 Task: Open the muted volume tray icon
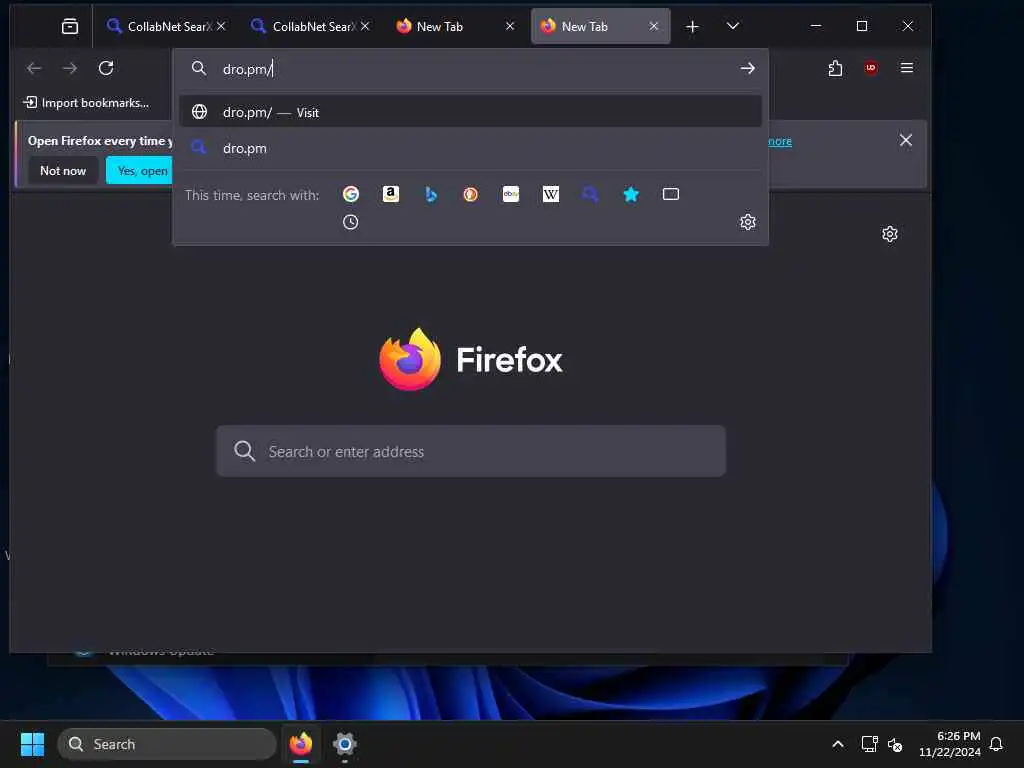click(x=895, y=744)
